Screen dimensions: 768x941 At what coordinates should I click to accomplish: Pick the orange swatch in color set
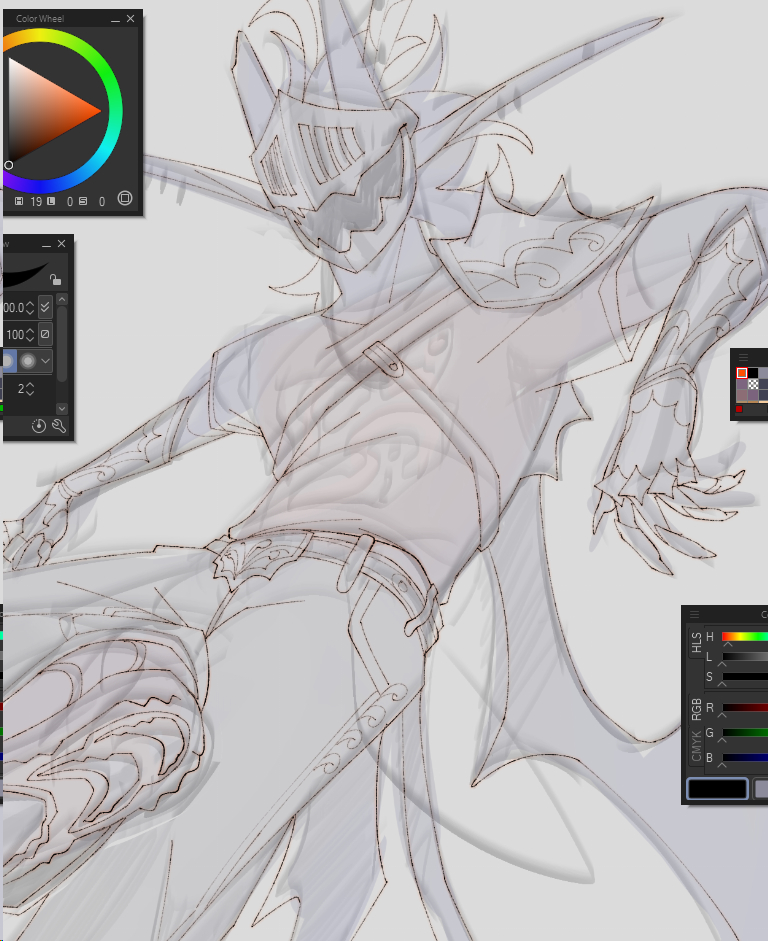pos(742,373)
